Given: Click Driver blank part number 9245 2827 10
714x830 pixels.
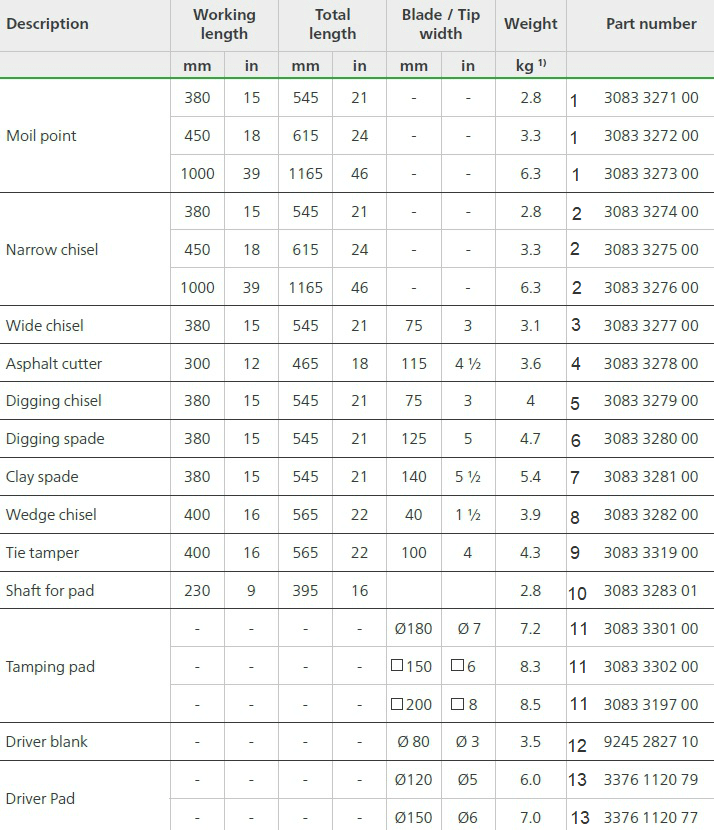Looking at the screenshot, I should 651,742.
